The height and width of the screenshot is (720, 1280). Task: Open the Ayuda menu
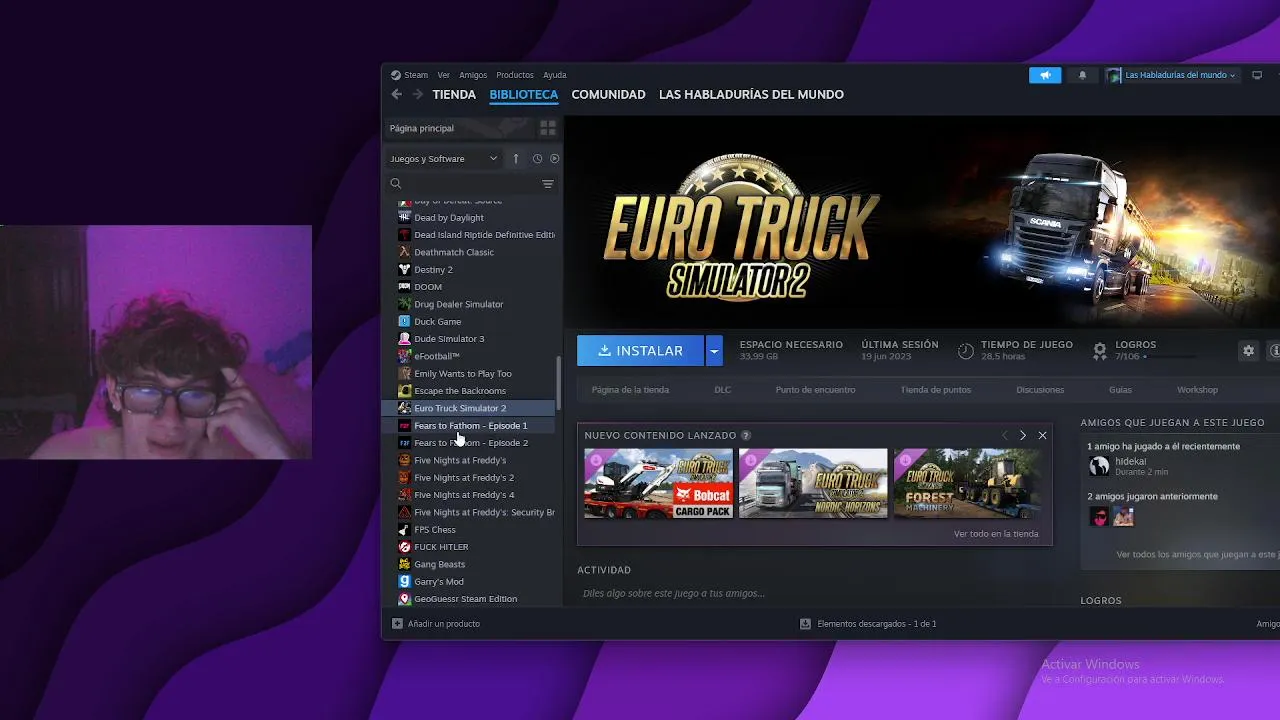[554, 75]
